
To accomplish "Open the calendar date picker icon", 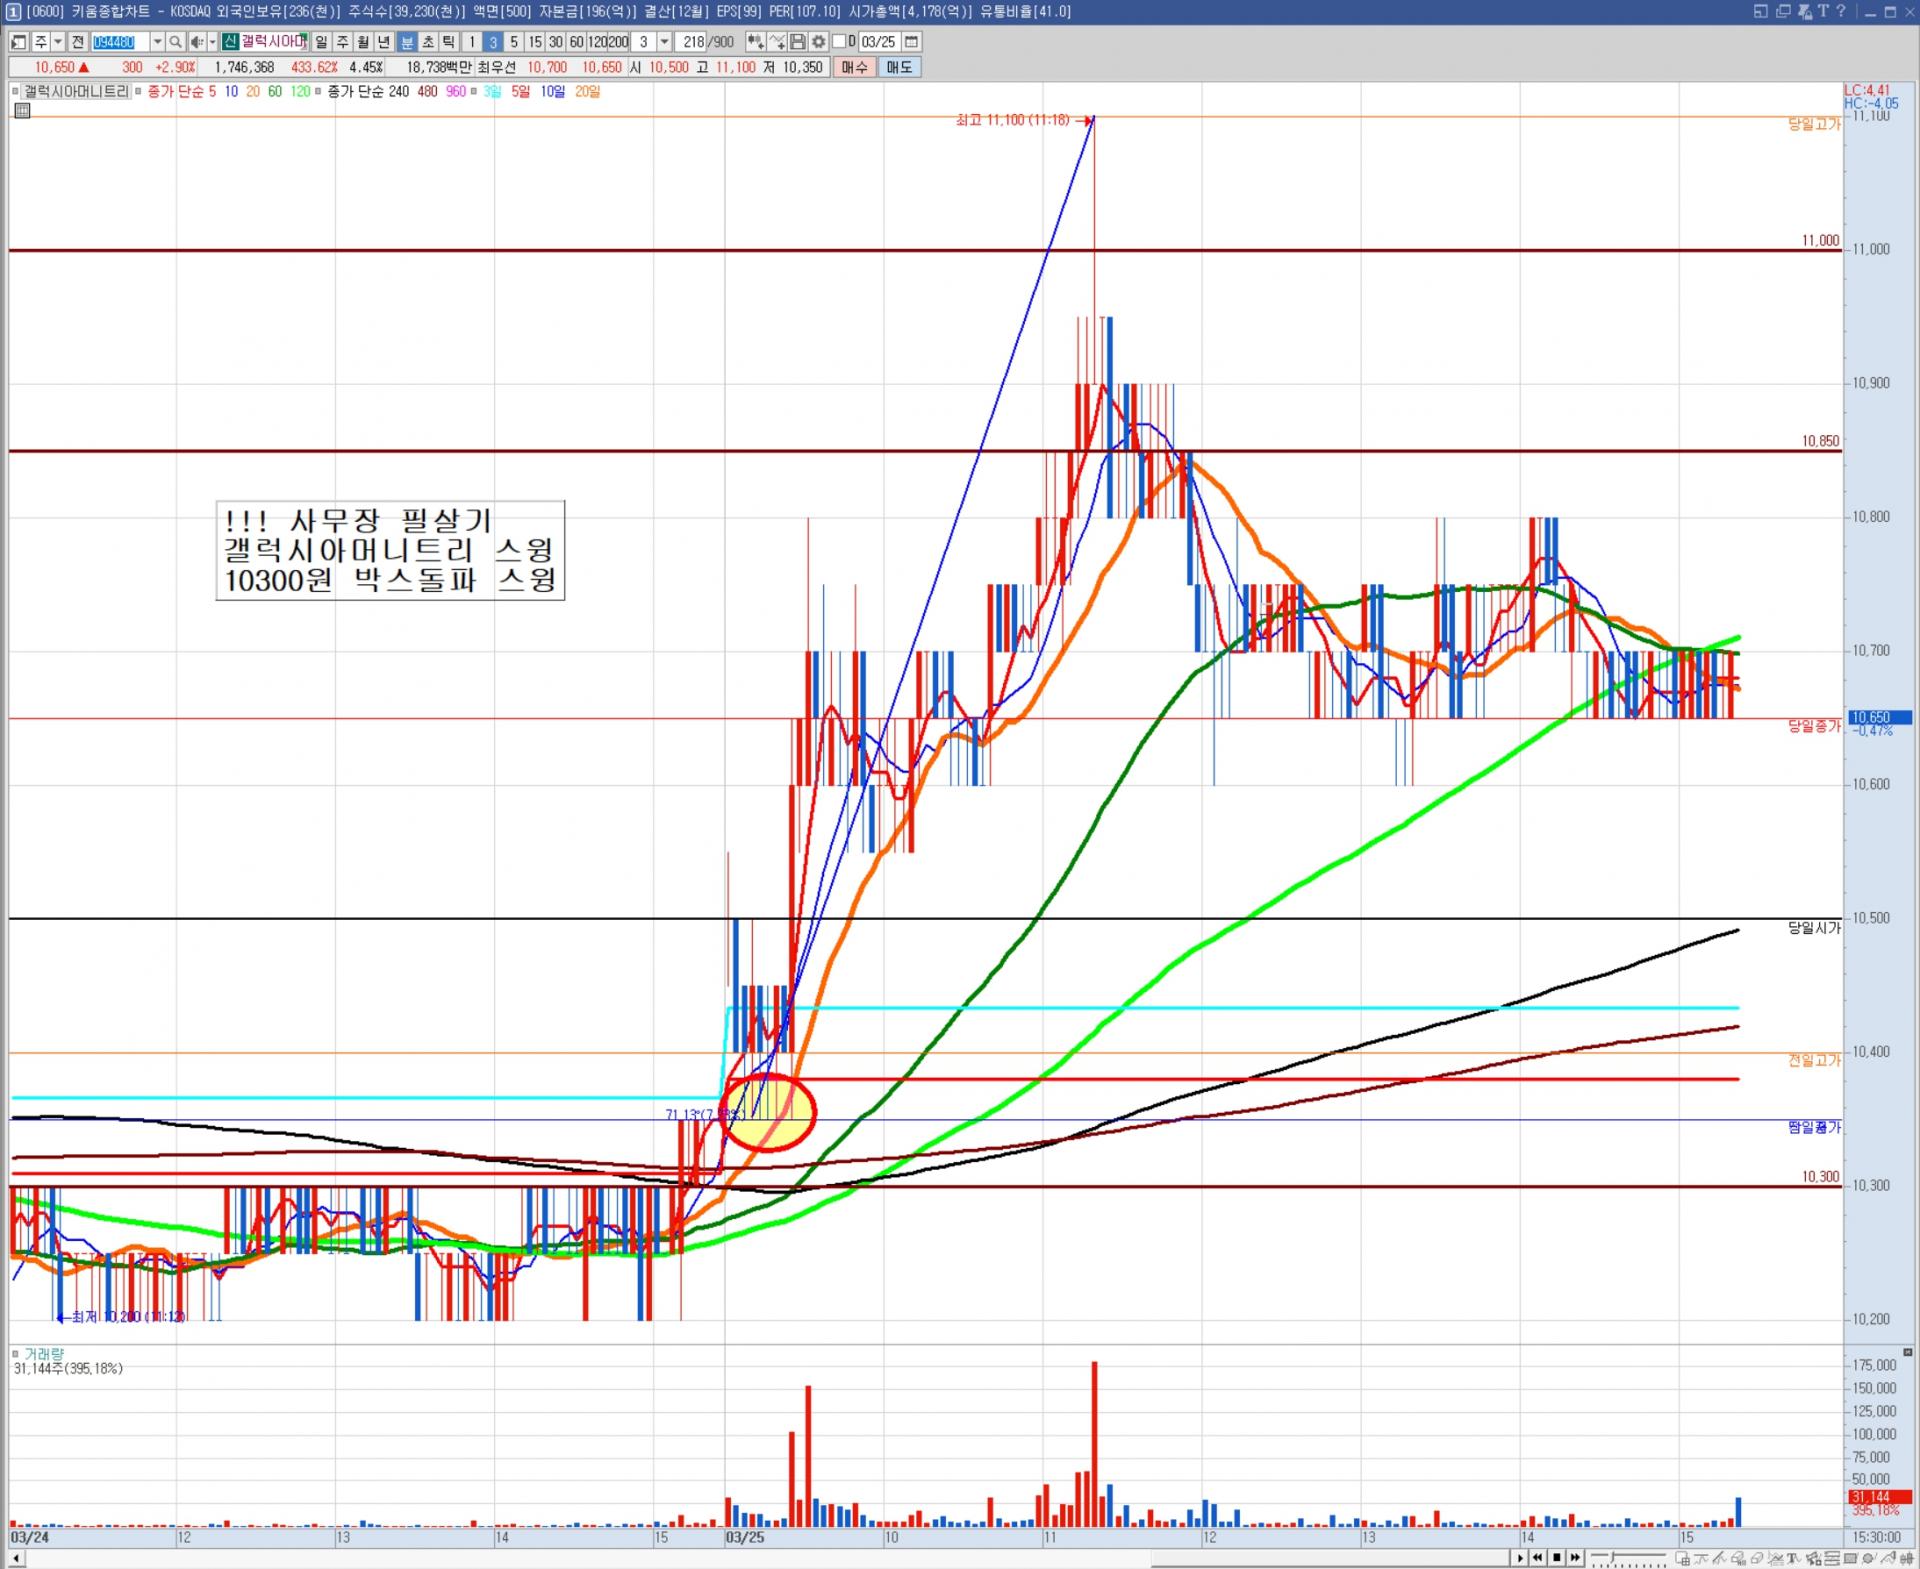I will pyautogui.click(x=911, y=42).
